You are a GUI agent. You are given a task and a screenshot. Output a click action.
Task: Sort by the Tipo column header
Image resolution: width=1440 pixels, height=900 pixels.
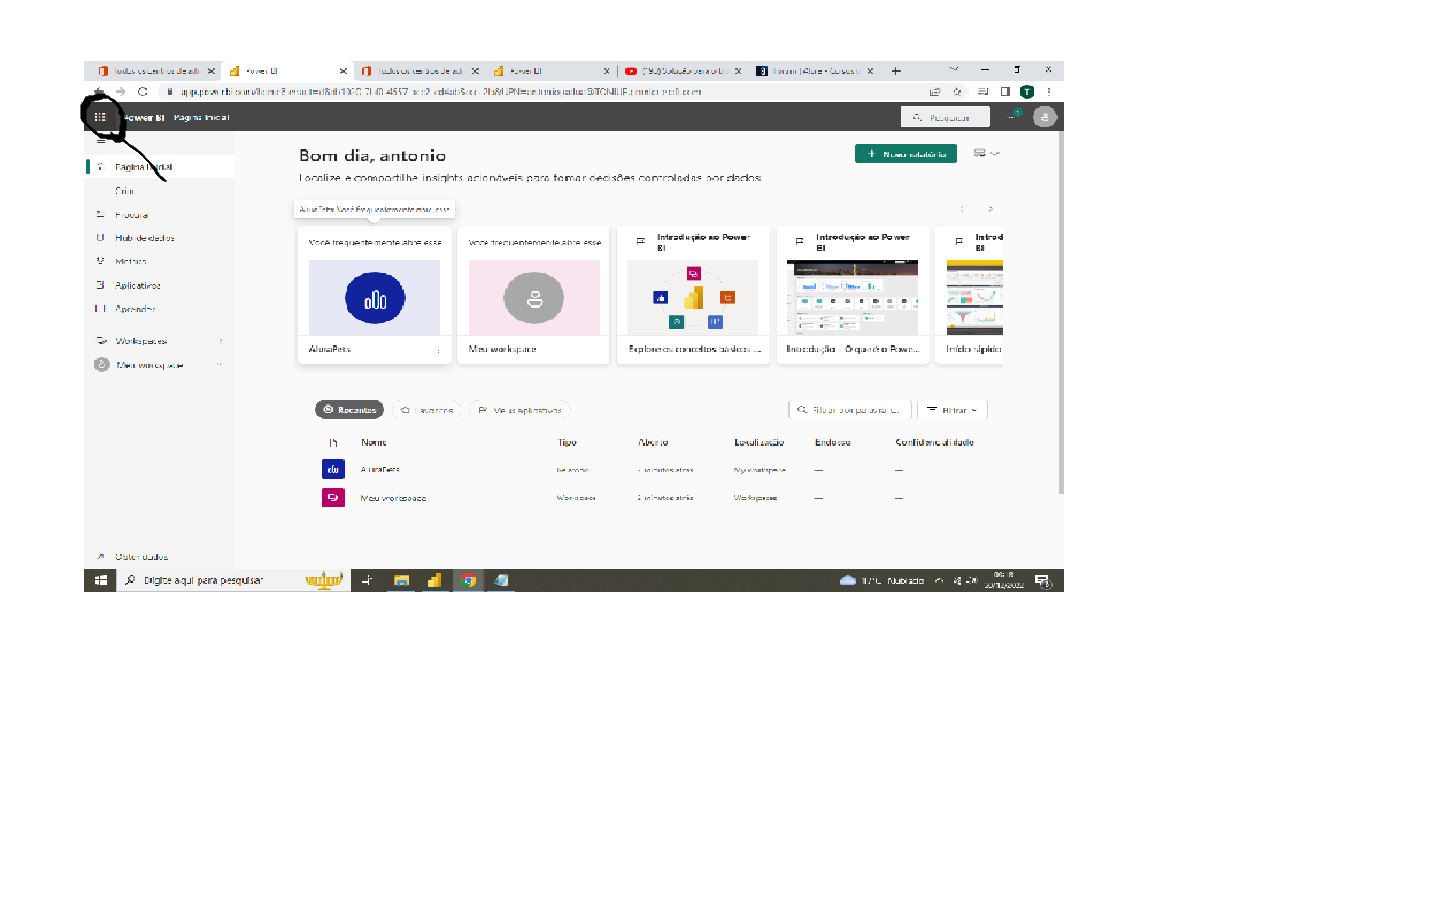[567, 442]
